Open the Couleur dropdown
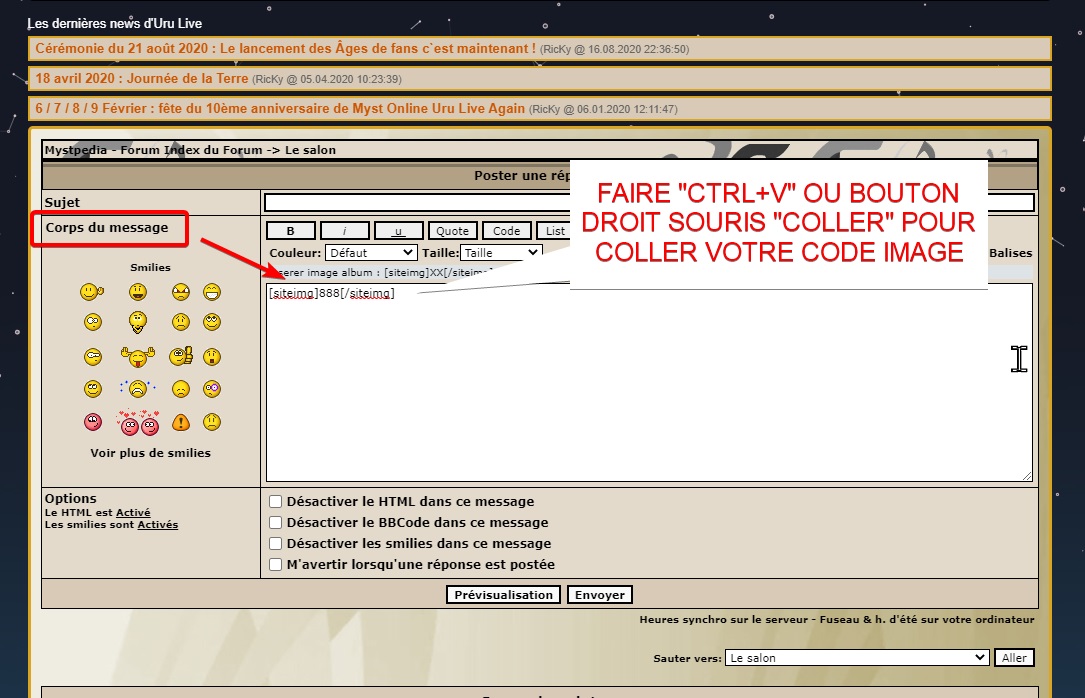This screenshot has height=698, width=1085. [371, 253]
